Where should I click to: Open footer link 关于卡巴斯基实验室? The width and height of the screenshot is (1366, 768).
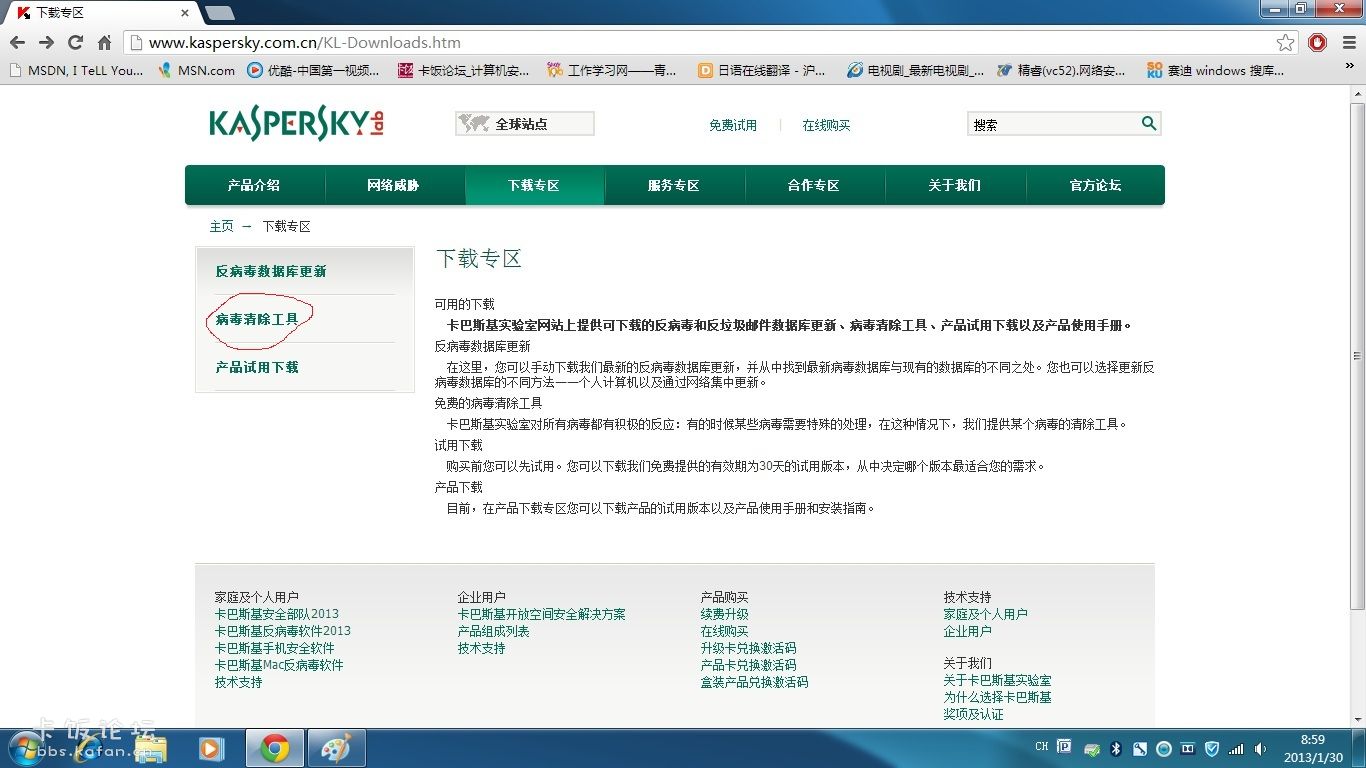click(997, 680)
